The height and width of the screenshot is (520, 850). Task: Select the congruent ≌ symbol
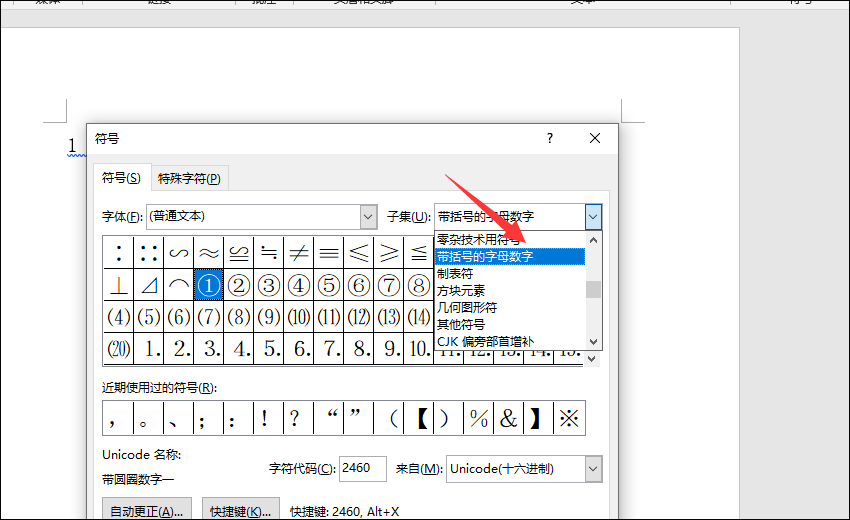(x=239, y=253)
